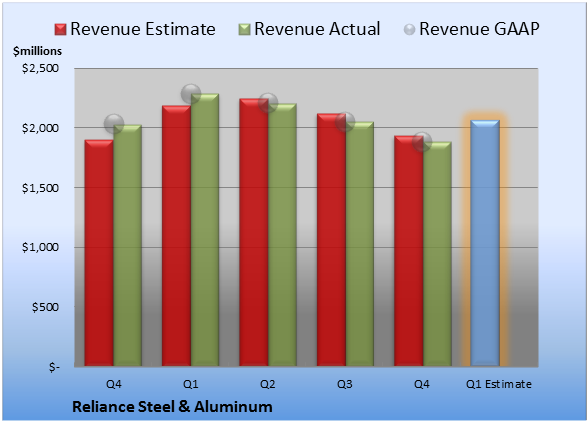The width and height of the screenshot is (588, 422).
Task: Click the "$millions" axis unit label
Action: tap(37, 51)
